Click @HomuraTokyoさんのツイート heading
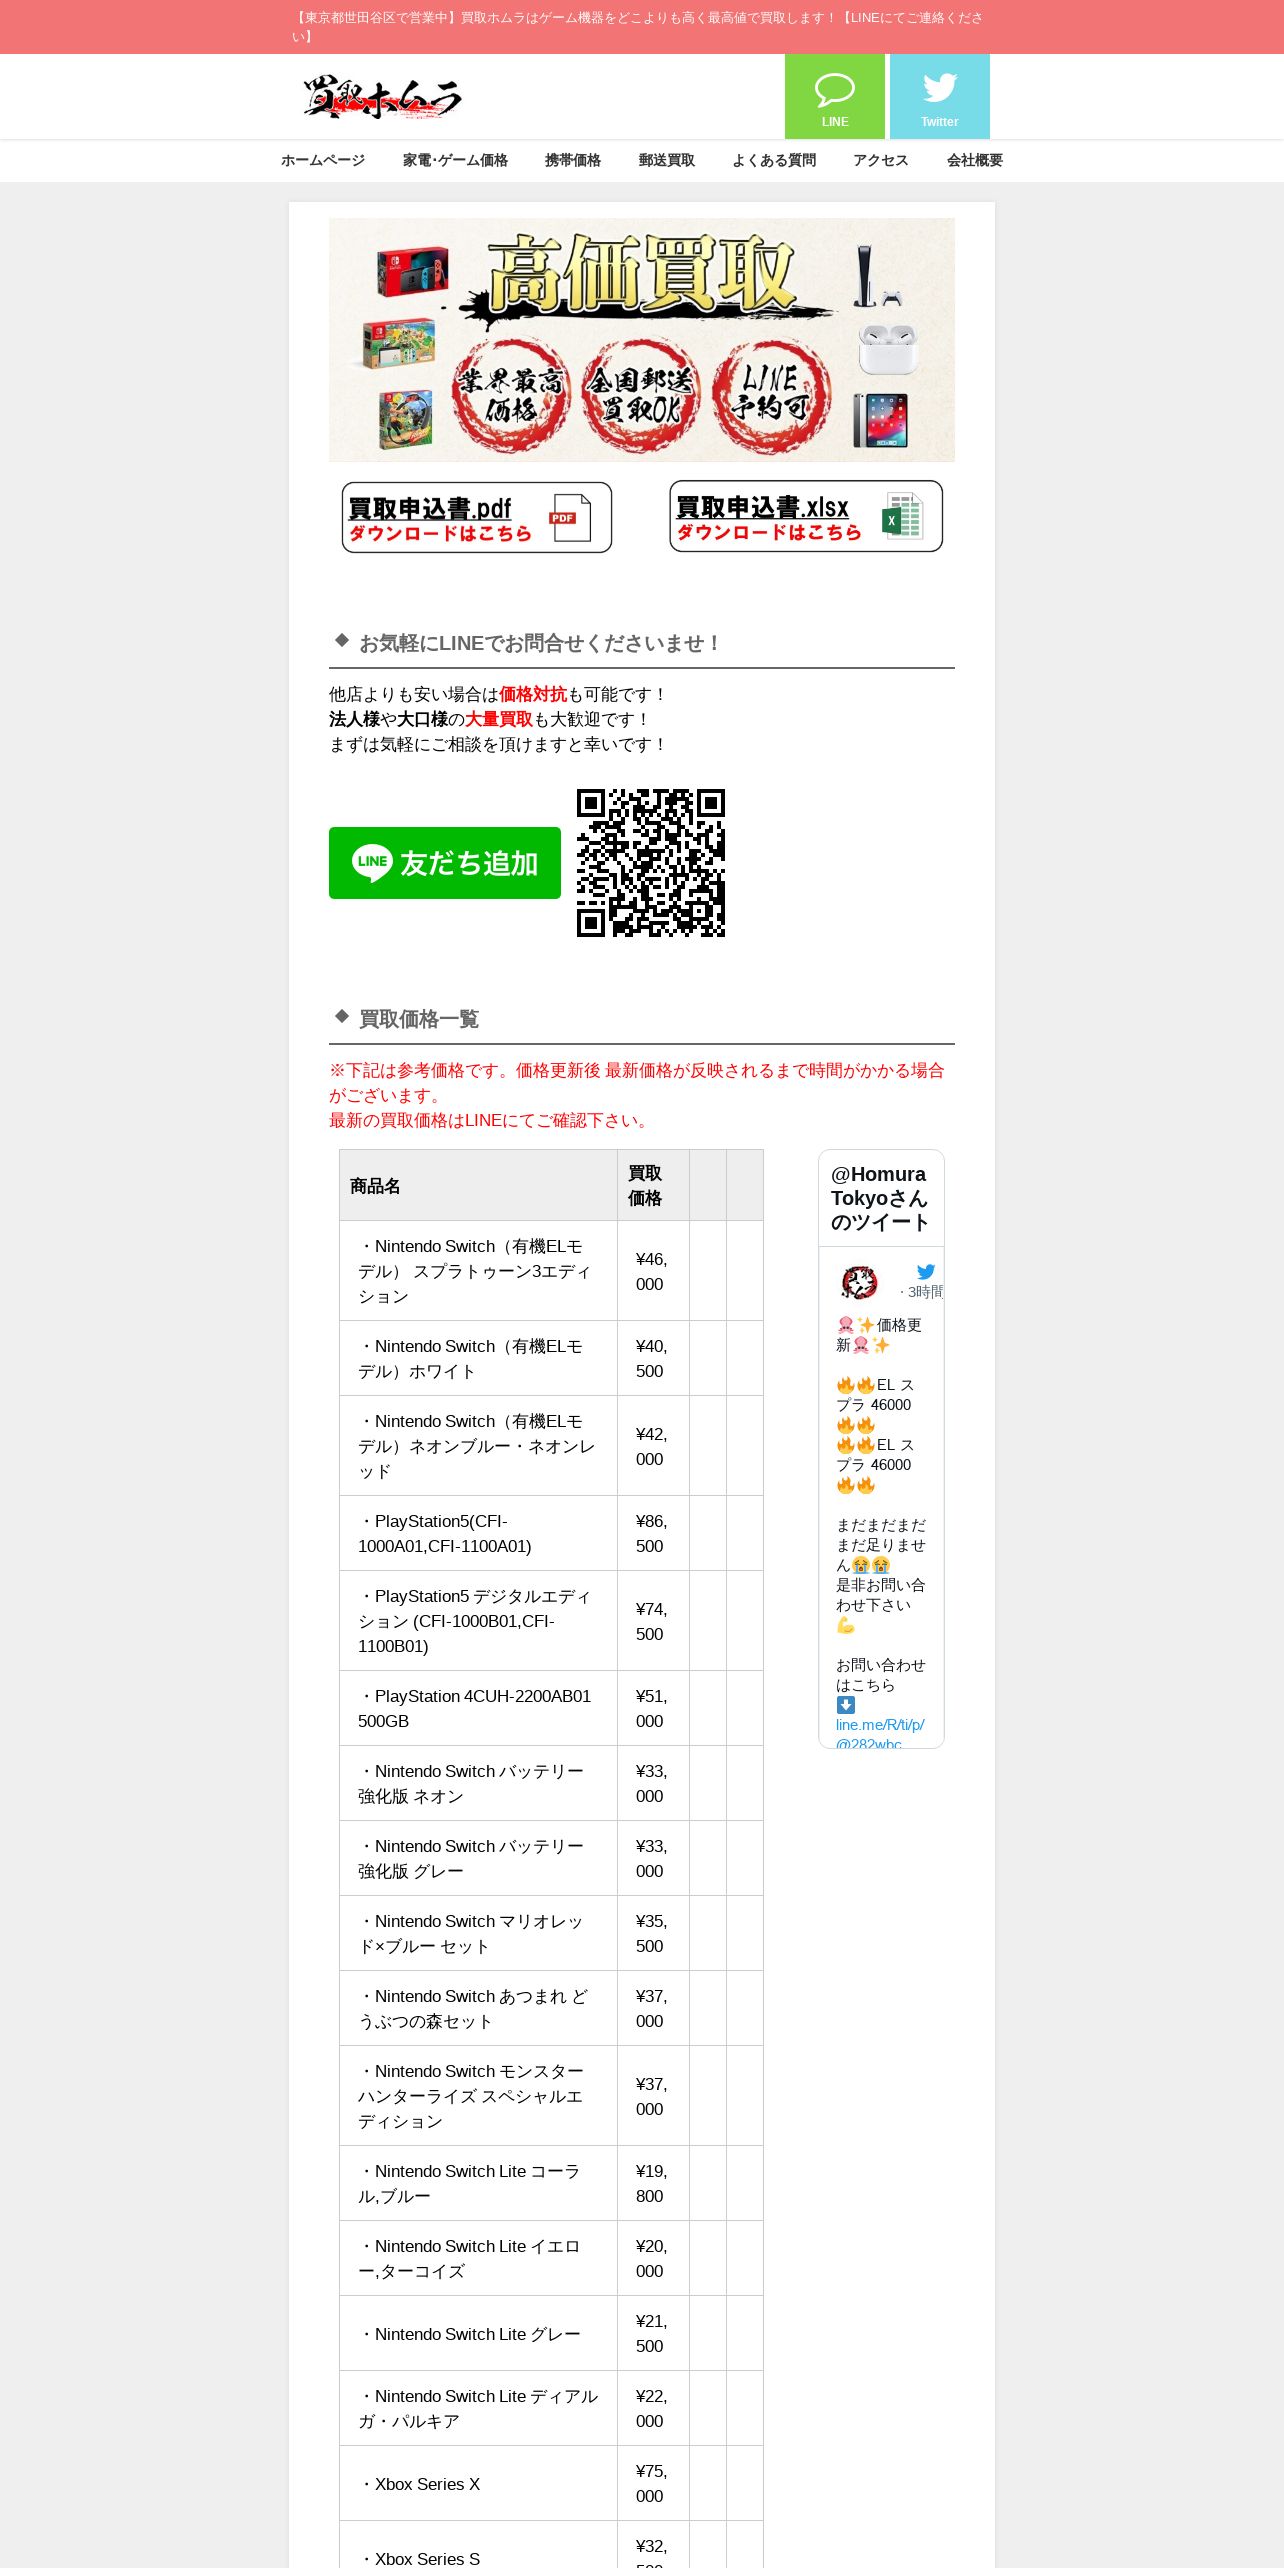 pos(880,1198)
